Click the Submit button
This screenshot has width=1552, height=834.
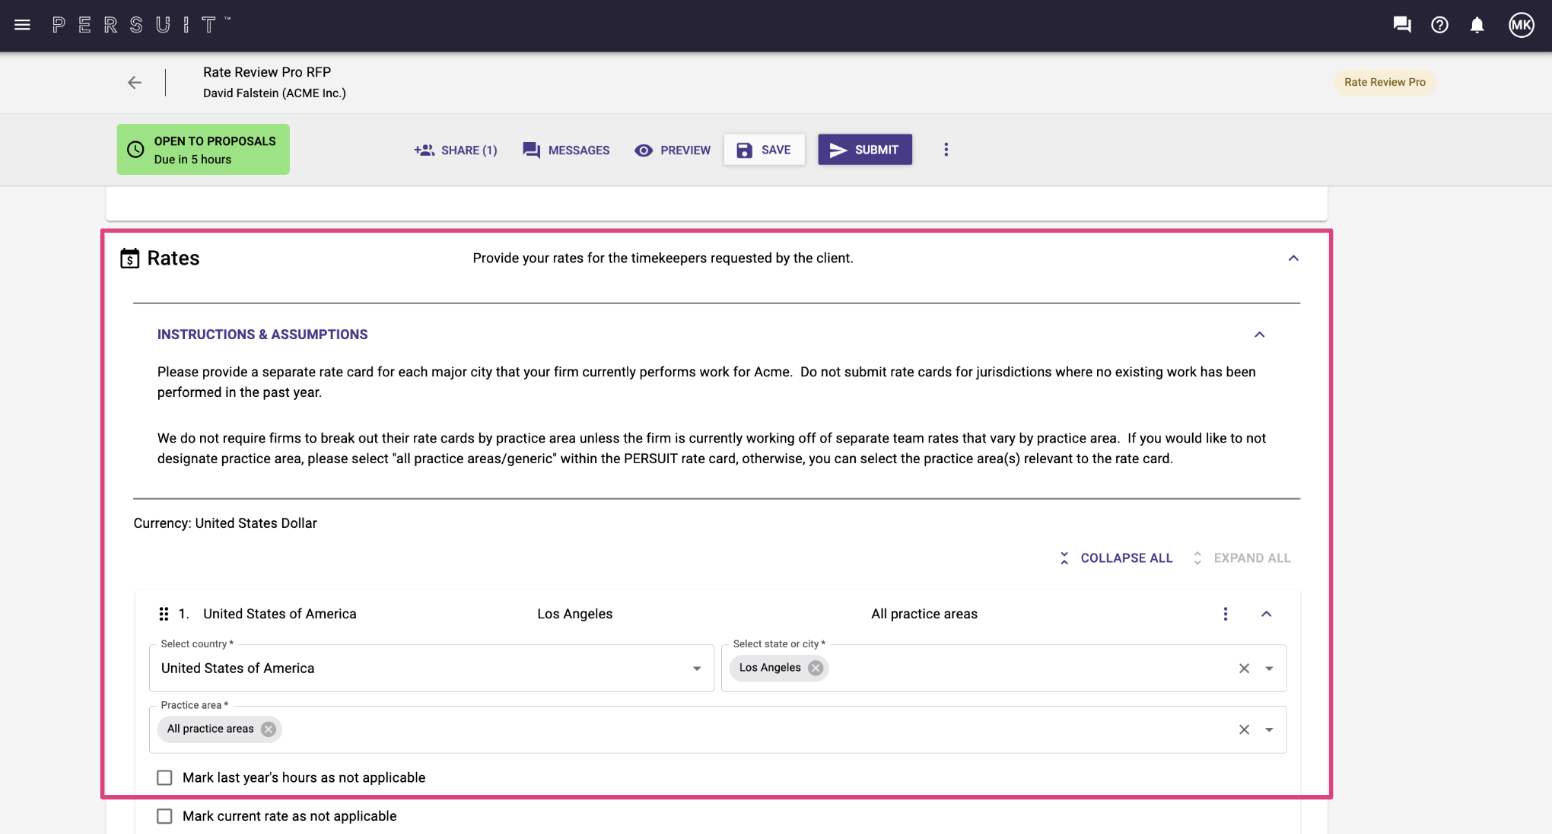(865, 150)
